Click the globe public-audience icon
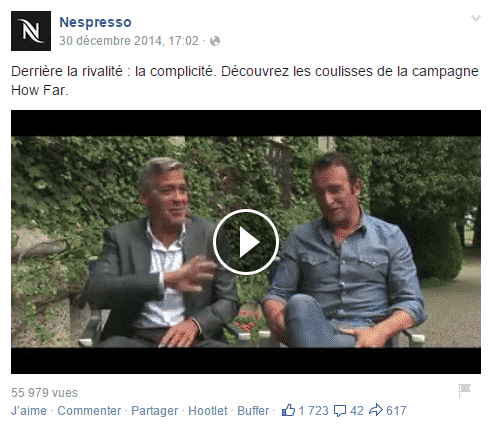492x426 pixels. coord(215,41)
